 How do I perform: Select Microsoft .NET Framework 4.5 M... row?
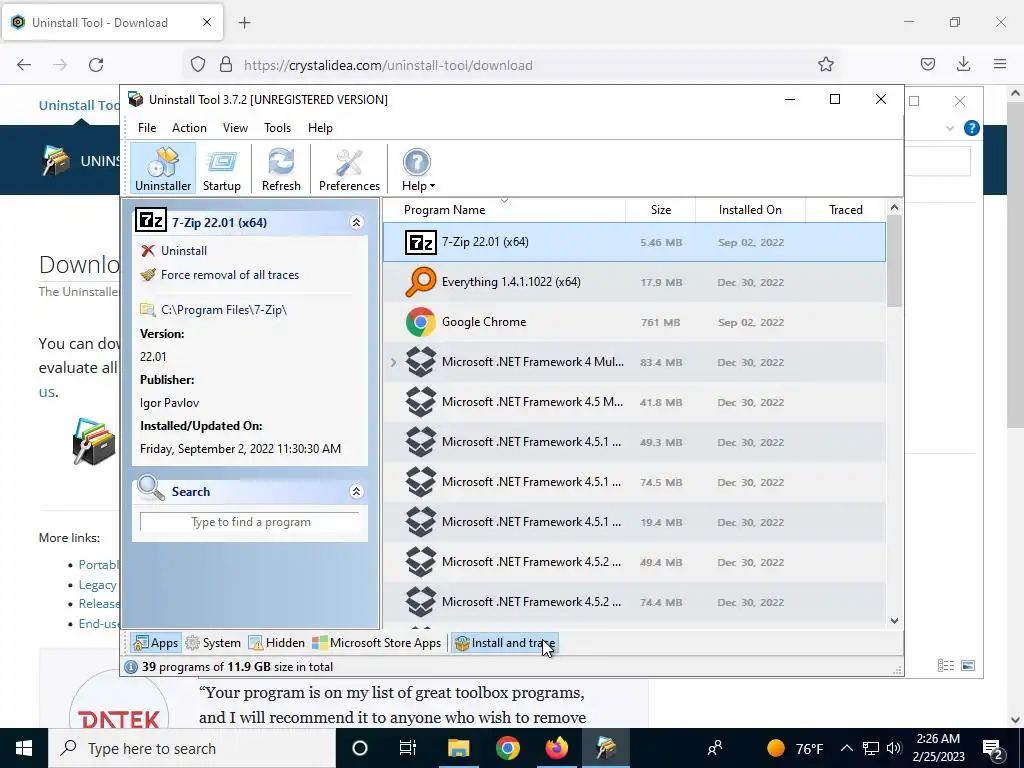pos(634,402)
